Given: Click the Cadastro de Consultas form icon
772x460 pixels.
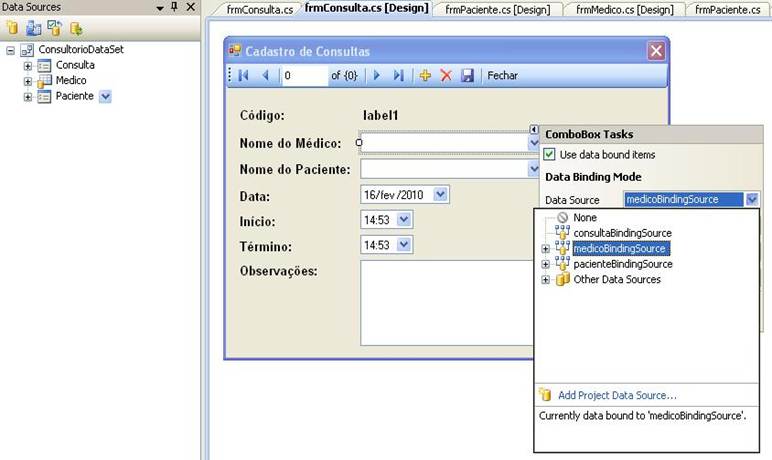Looking at the screenshot, I should [235, 50].
